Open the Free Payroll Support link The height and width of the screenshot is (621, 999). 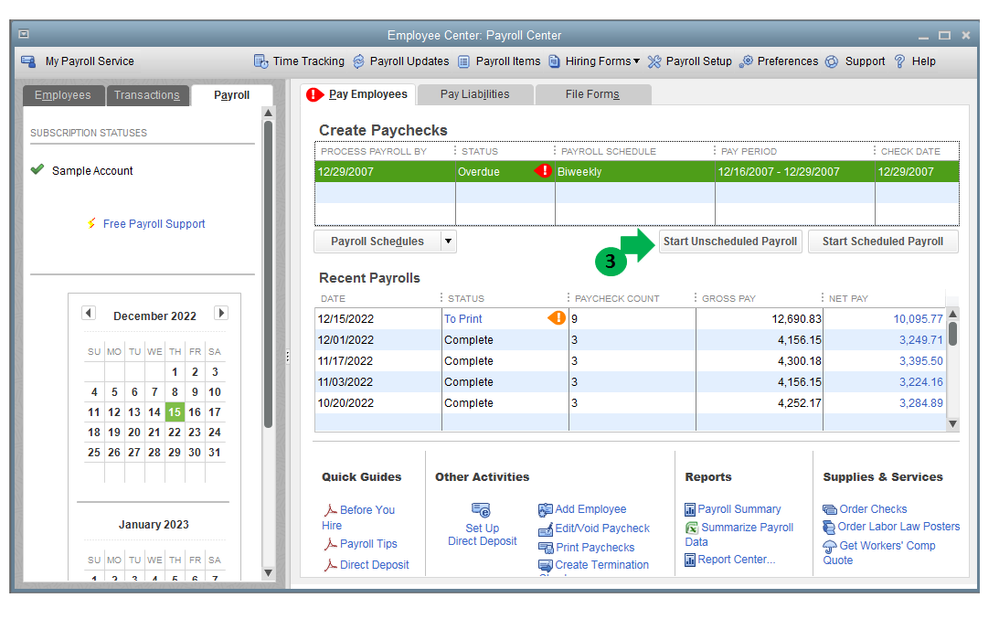[x=154, y=224]
